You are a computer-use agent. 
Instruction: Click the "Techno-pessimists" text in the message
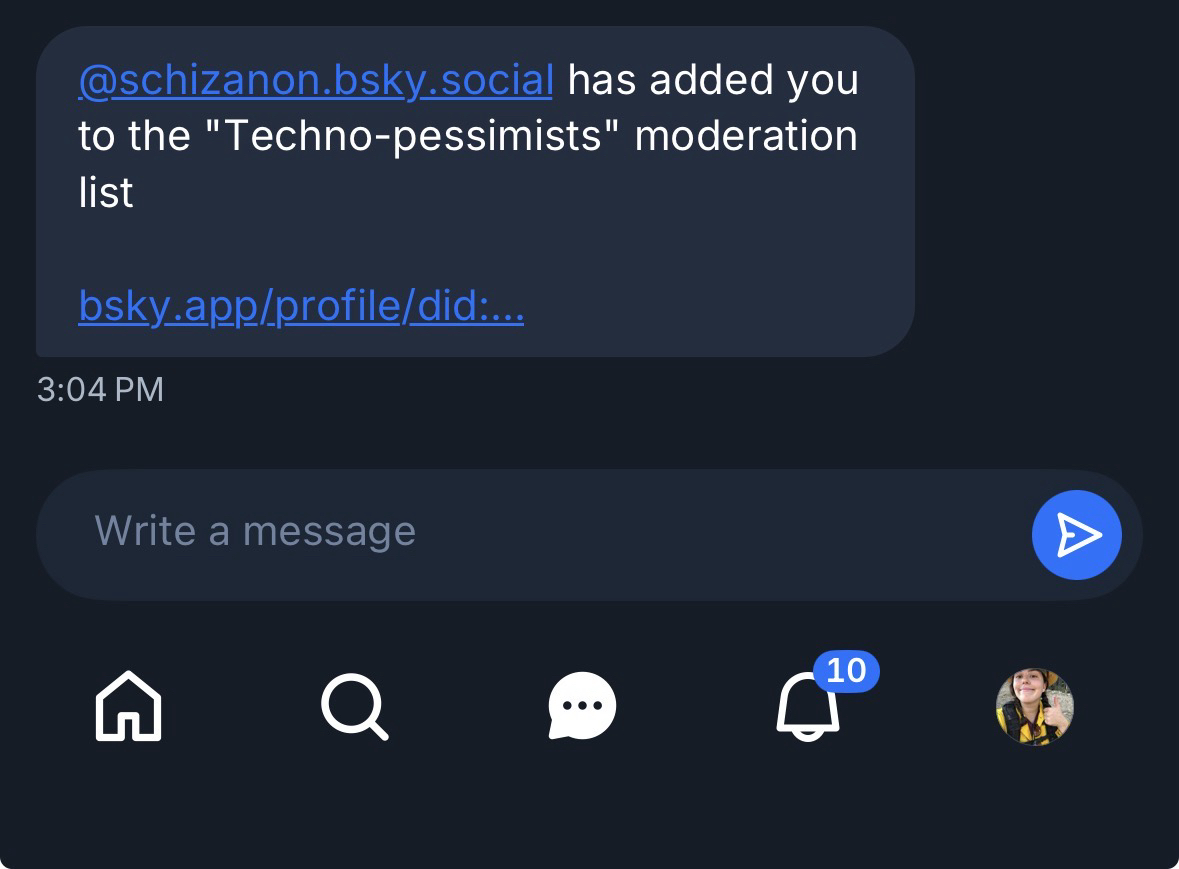click(x=412, y=136)
